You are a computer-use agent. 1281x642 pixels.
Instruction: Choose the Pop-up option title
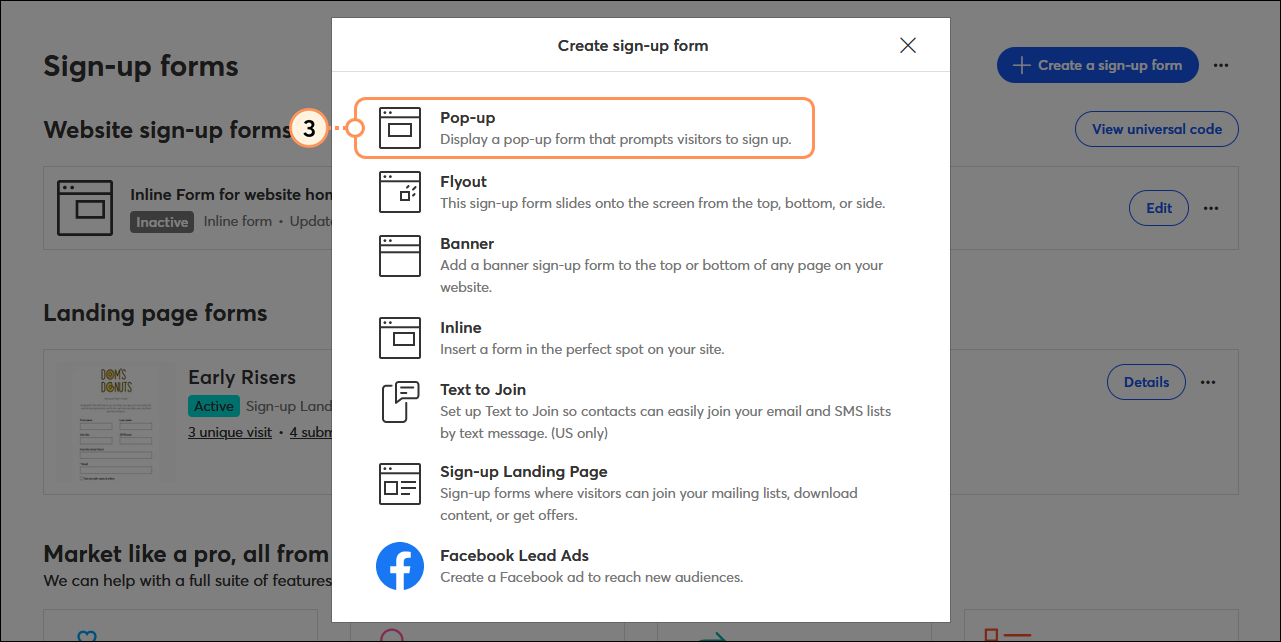click(x=467, y=118)
